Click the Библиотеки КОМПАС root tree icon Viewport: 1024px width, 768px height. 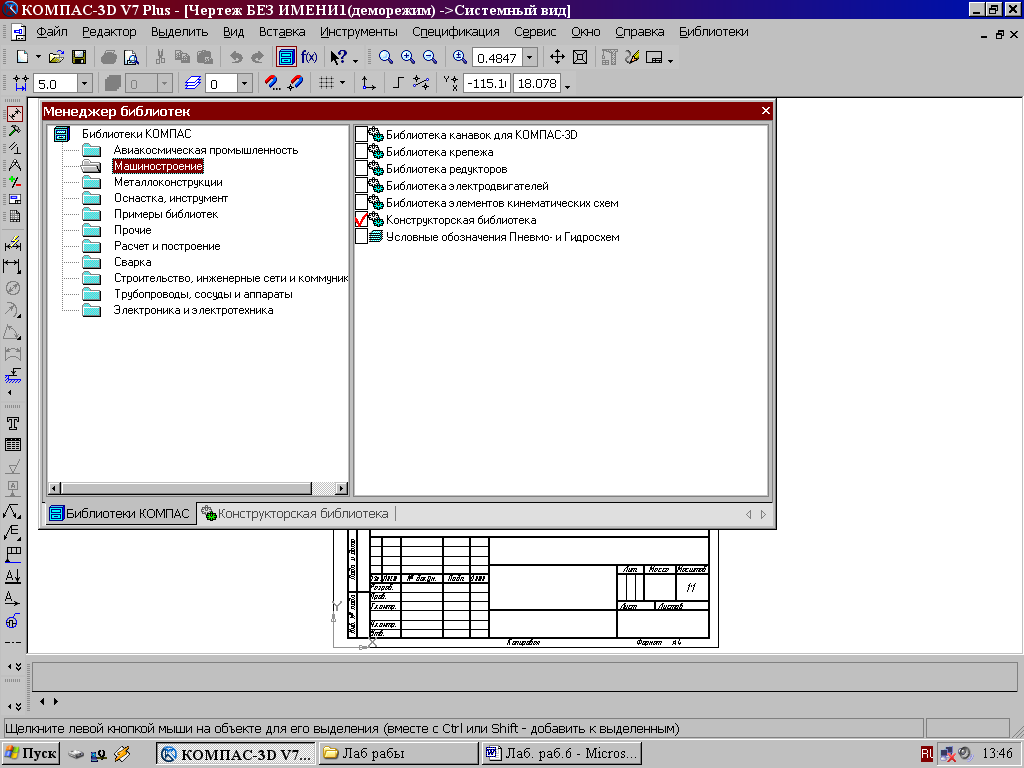pyautogui.click(x=61, y=134)
